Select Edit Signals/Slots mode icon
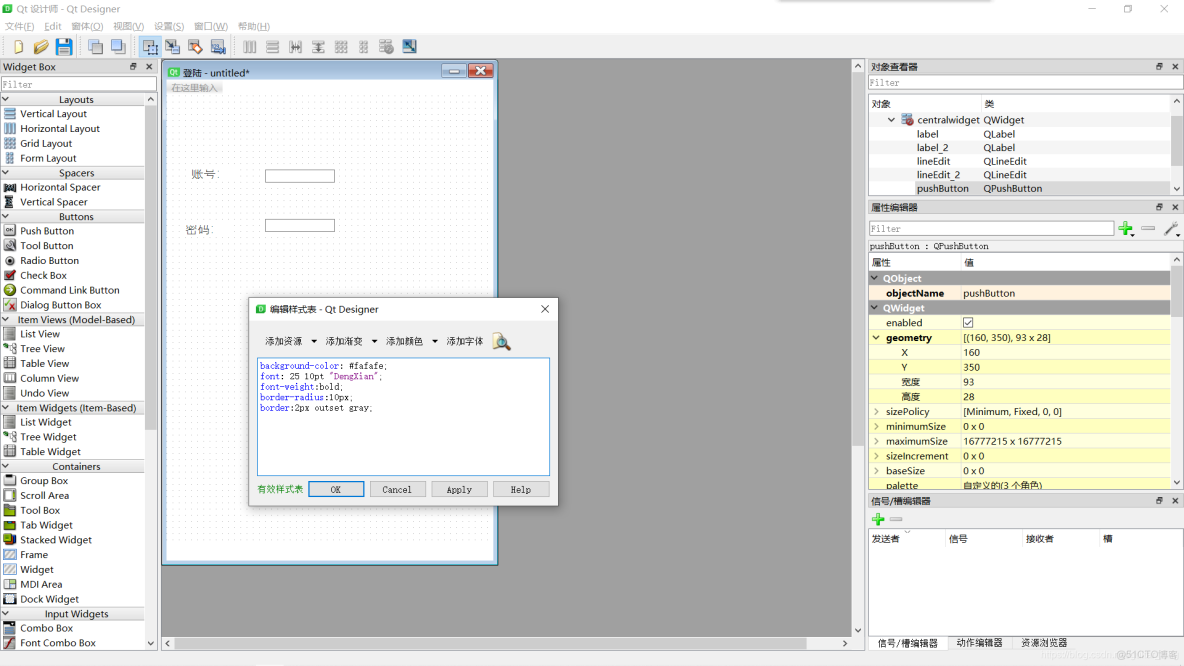Viewport: 1184px width, 666px height. click(172, 46)
